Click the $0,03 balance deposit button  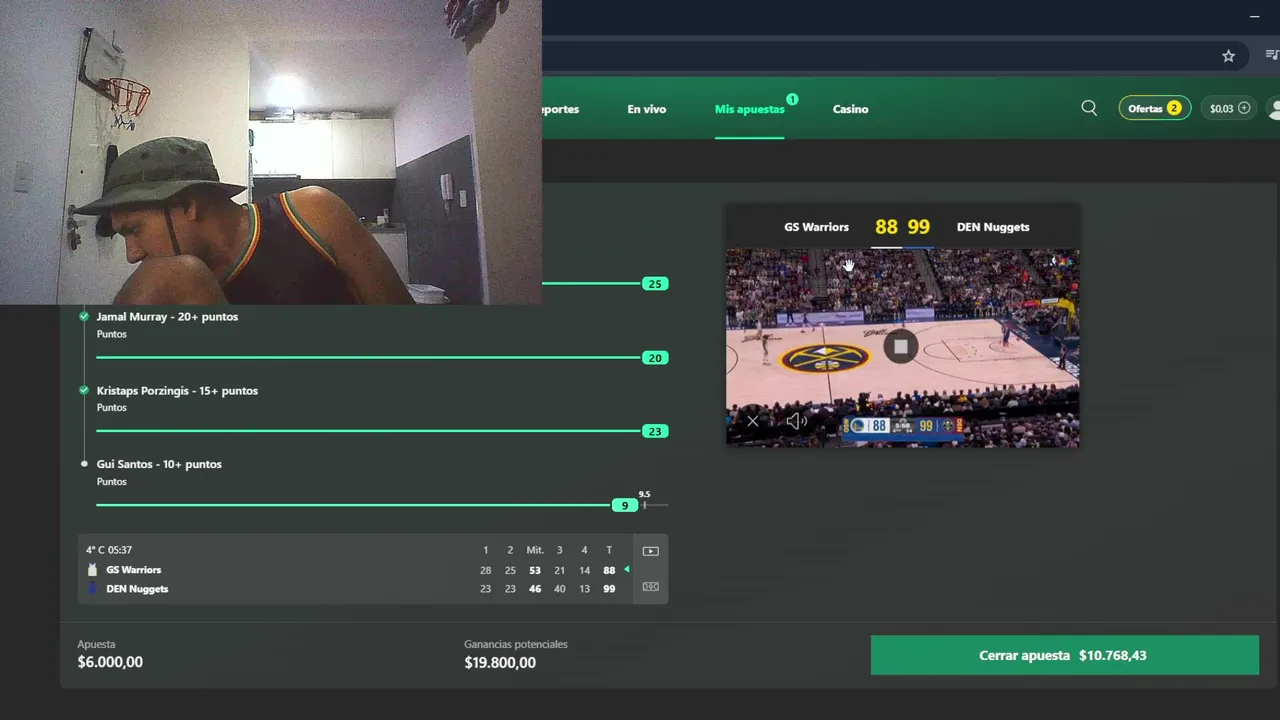coord(1230,108)
